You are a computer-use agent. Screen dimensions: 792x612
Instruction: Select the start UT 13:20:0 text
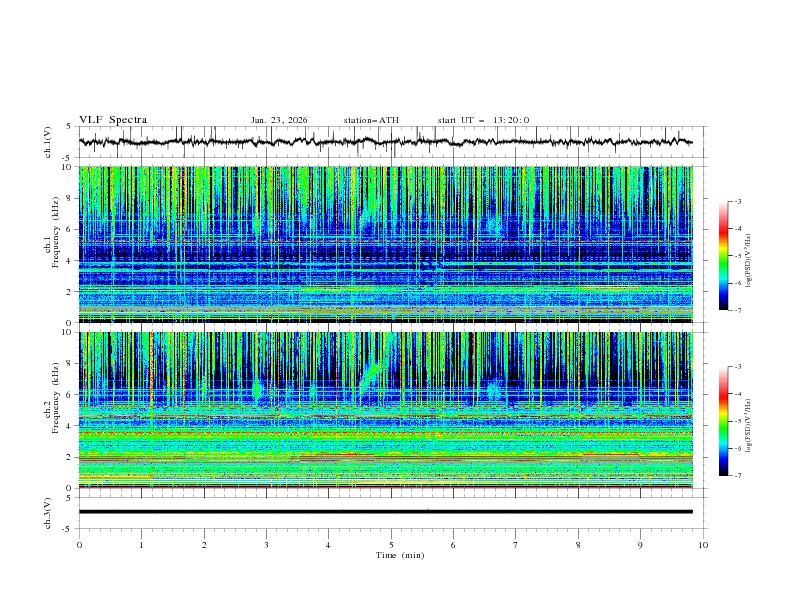[x=483, y=120]
